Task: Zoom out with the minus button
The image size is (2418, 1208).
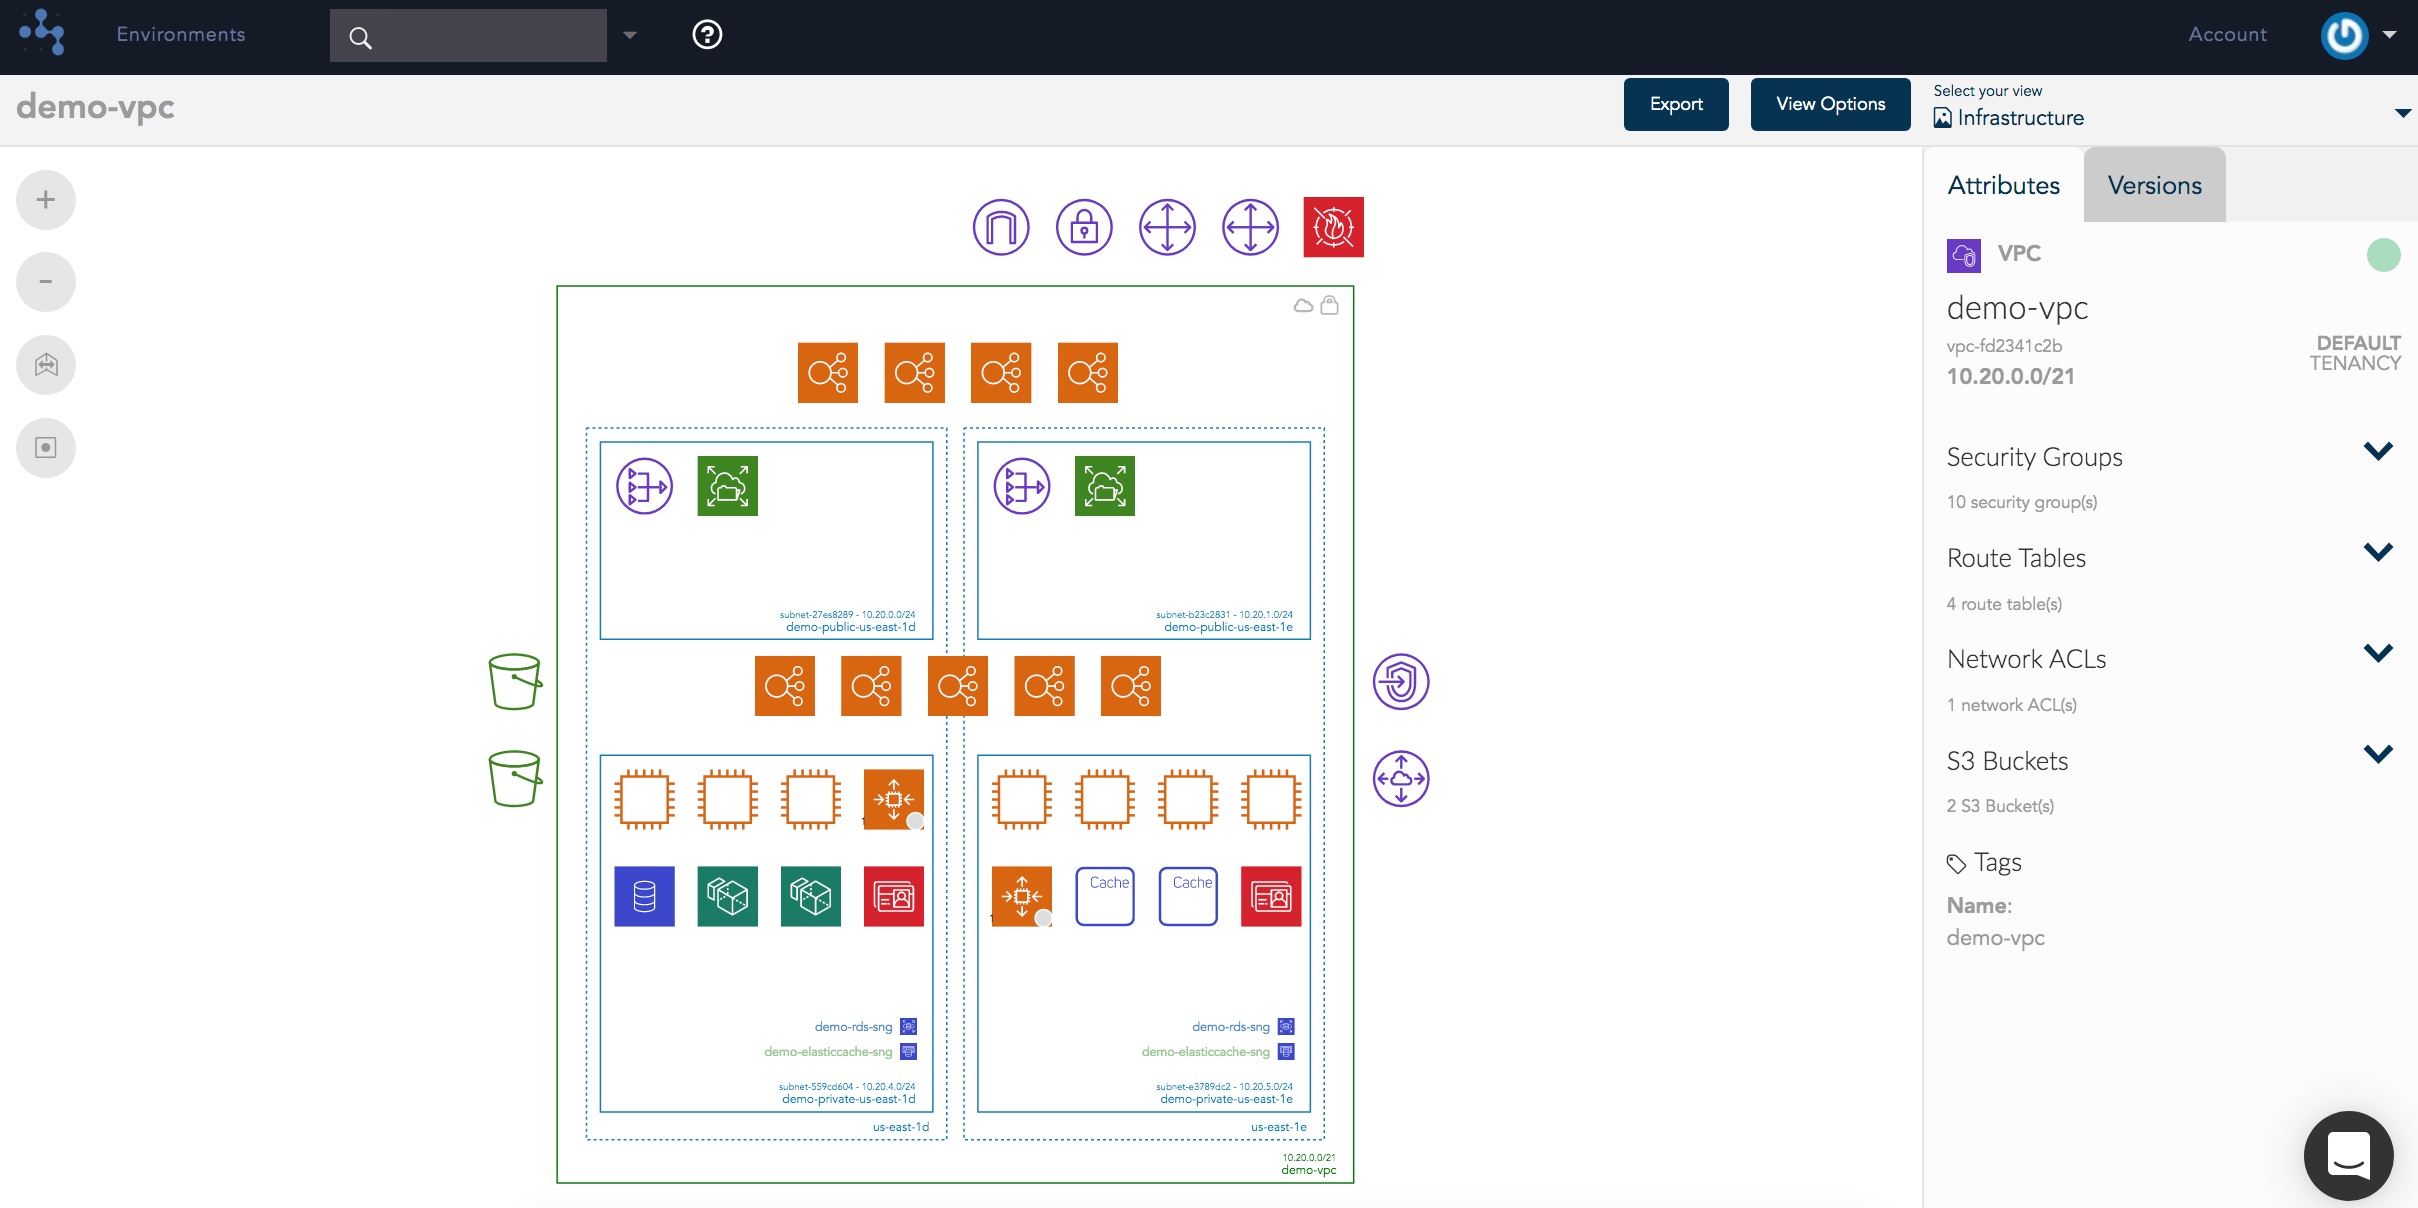Action: point(46,282)
